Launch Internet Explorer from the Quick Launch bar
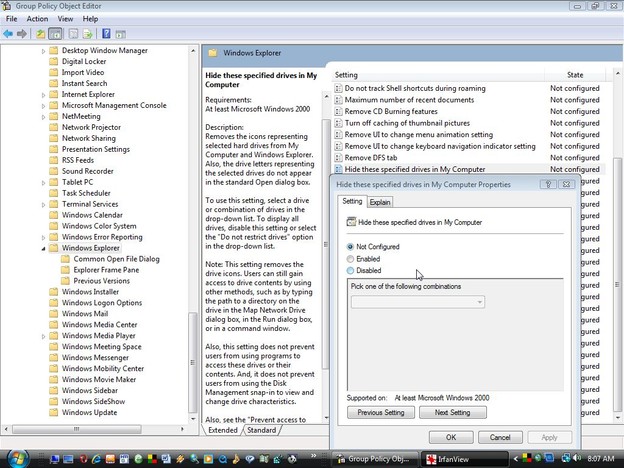This screenshot has width=624, height=468. 96,459
